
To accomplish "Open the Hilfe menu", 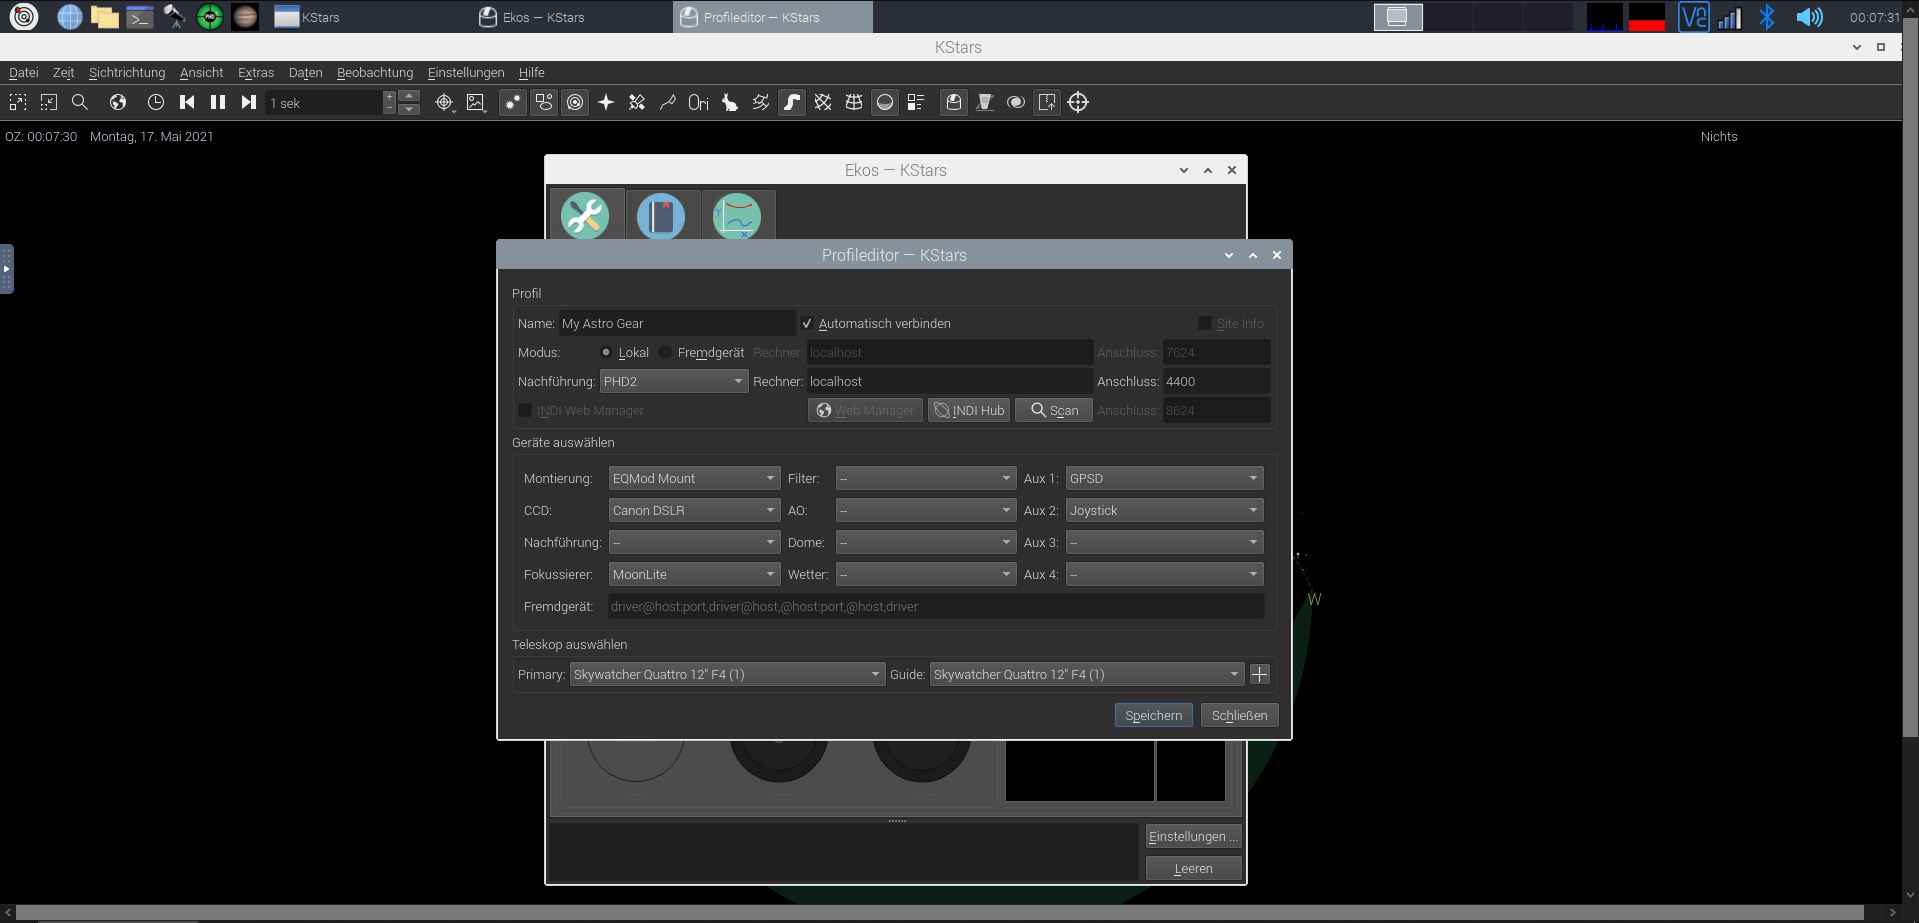I will [x=532, y=72].
